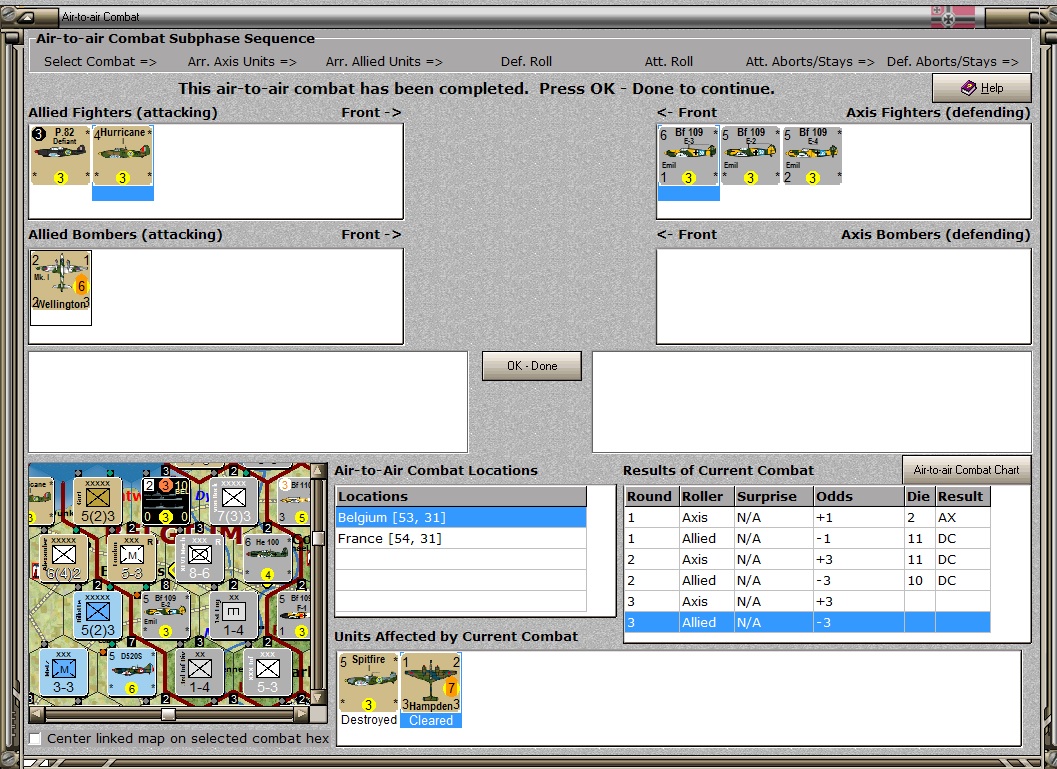Click the map's vertical scrollbar thumb
This screenshot has width=1057, height=769.
pos(318,538)
